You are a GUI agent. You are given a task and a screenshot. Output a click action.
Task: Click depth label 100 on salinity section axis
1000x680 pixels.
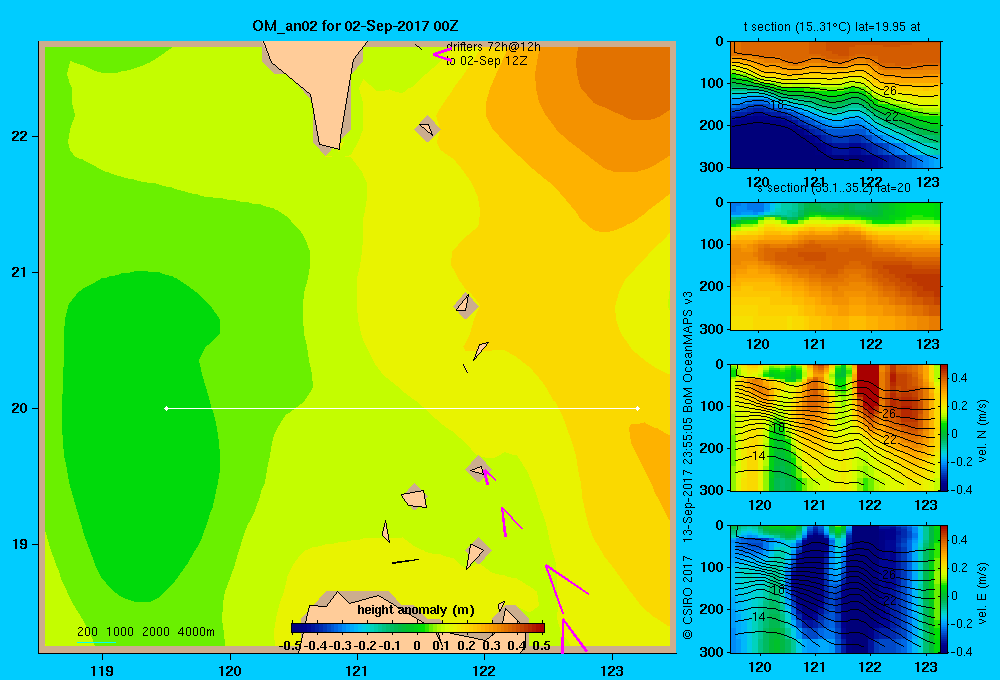pos(712,244)
